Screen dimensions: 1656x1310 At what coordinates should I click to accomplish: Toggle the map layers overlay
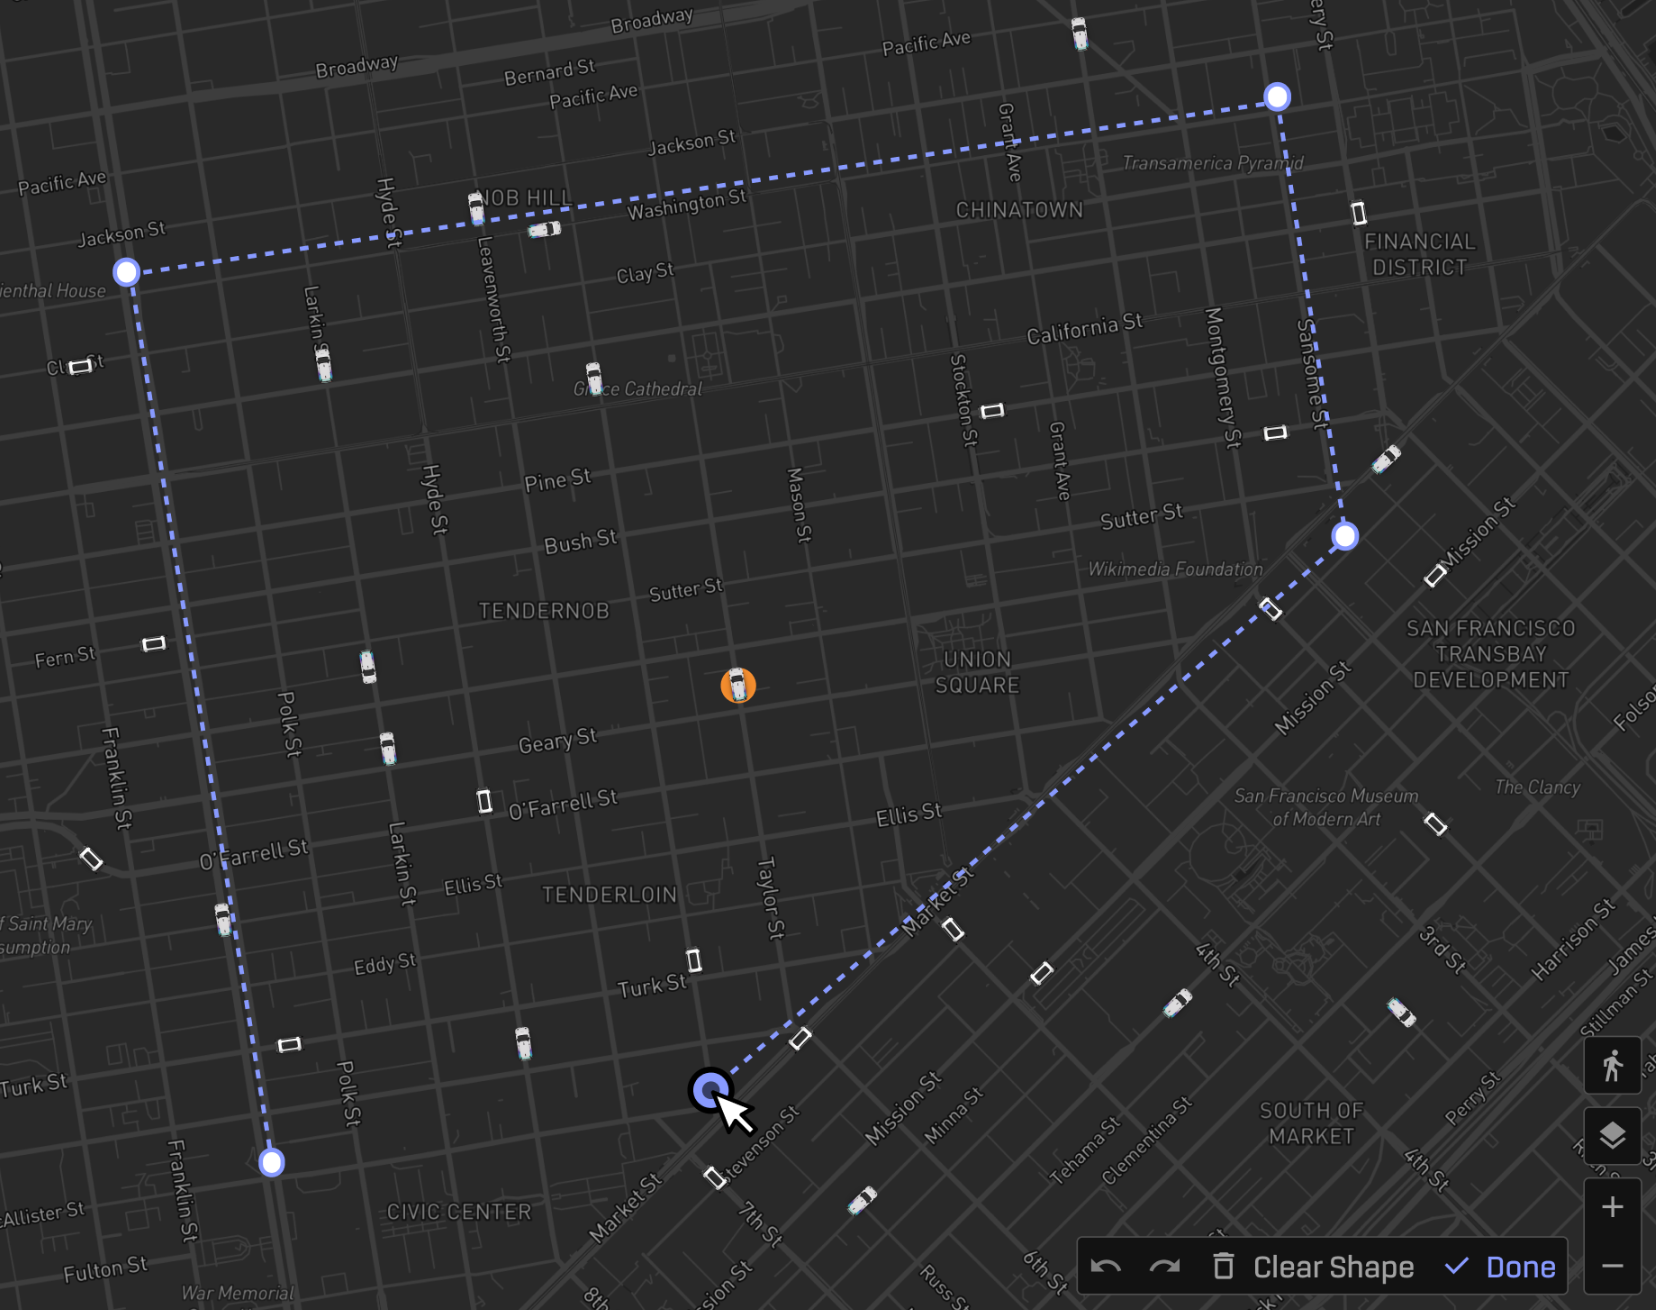(1611, 1136)
